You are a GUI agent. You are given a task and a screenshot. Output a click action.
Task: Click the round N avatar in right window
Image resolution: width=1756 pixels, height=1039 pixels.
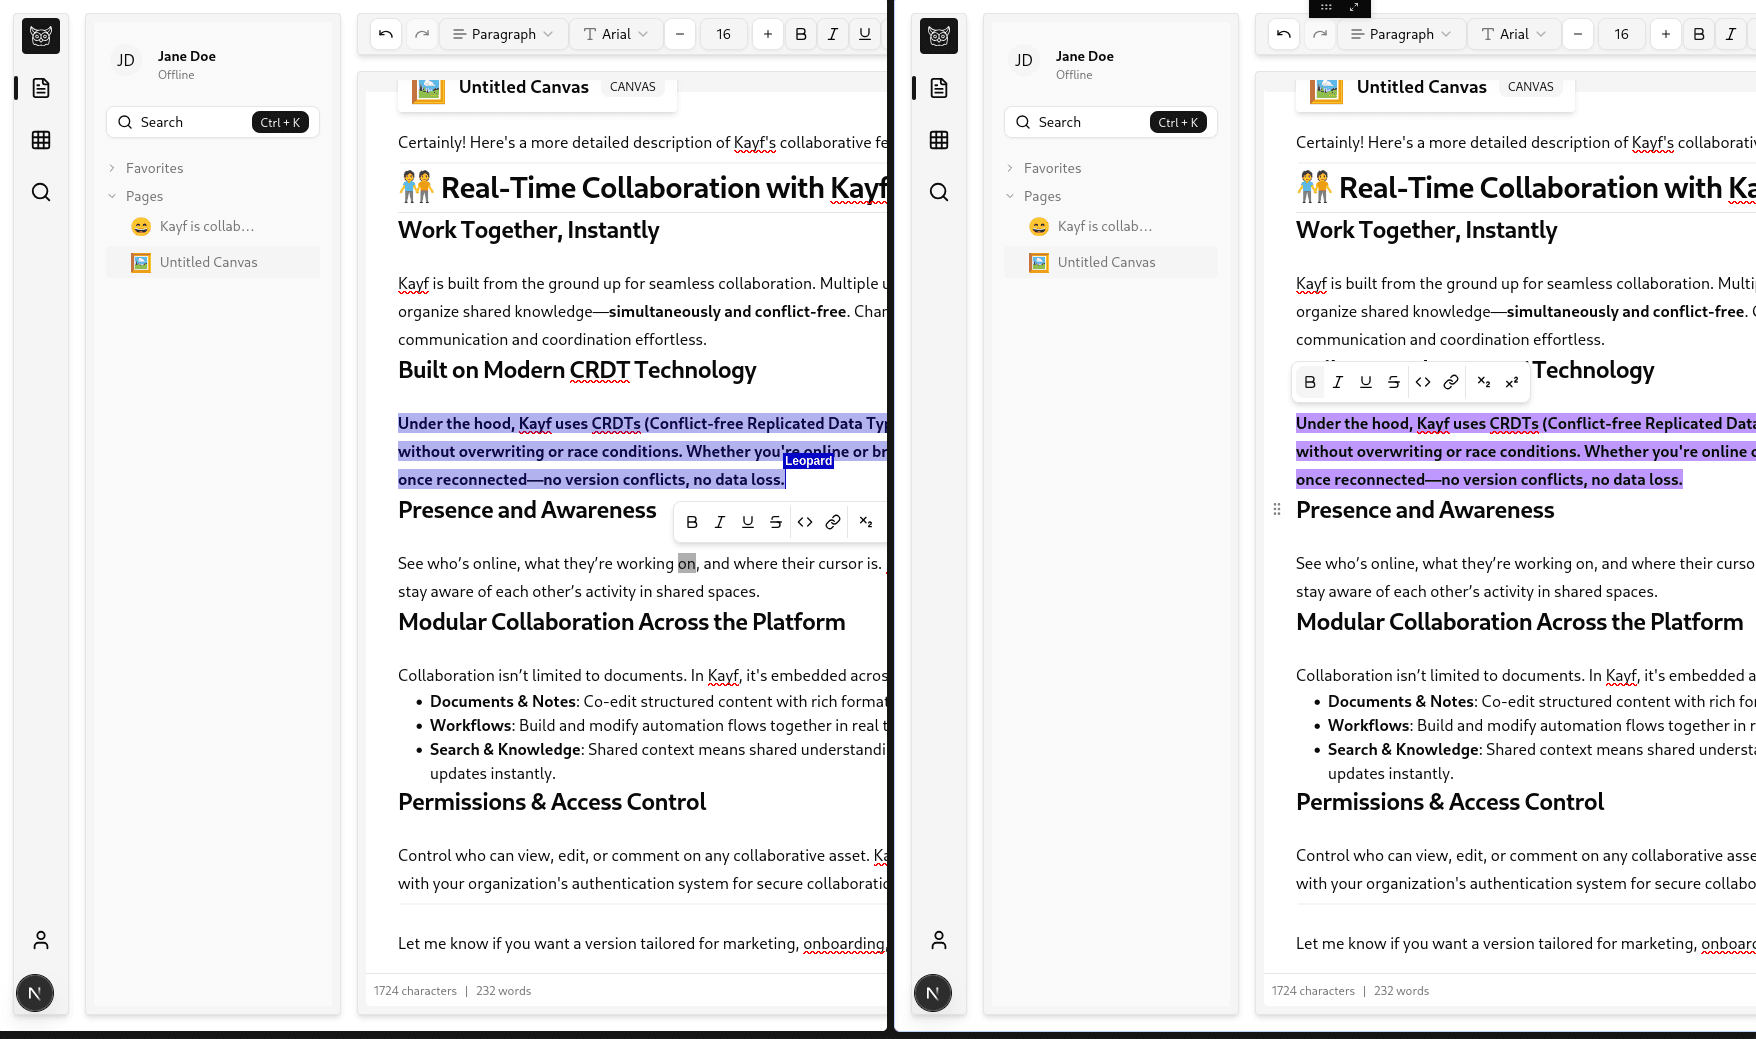coord(933,993)
